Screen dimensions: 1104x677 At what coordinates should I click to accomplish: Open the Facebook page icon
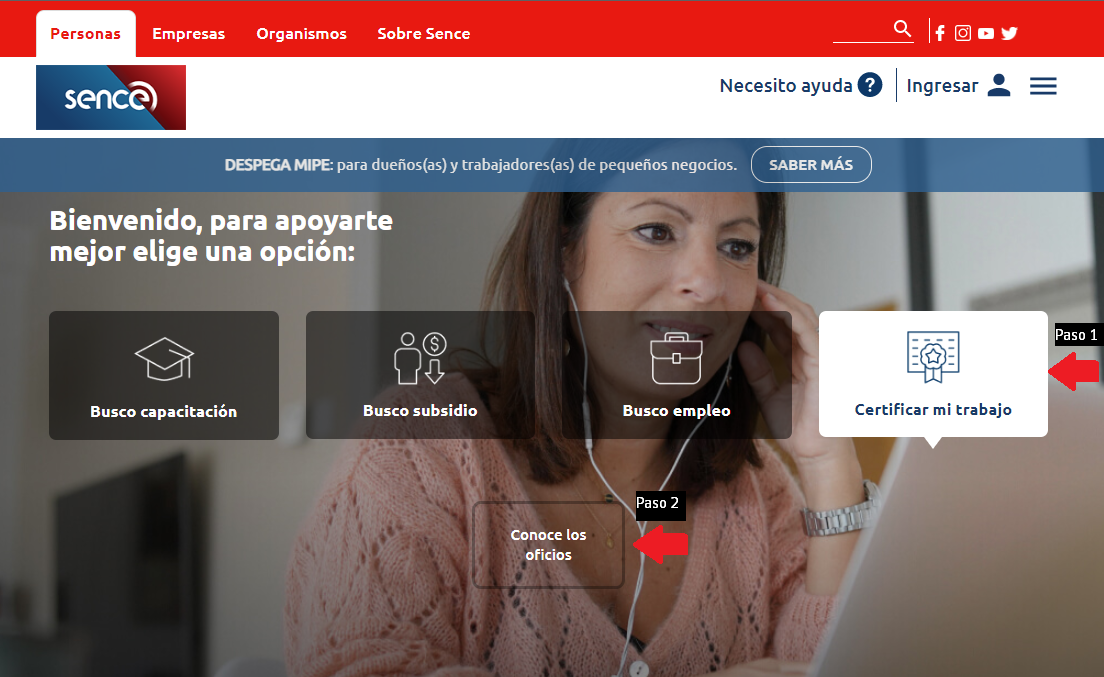click(940, 33)
